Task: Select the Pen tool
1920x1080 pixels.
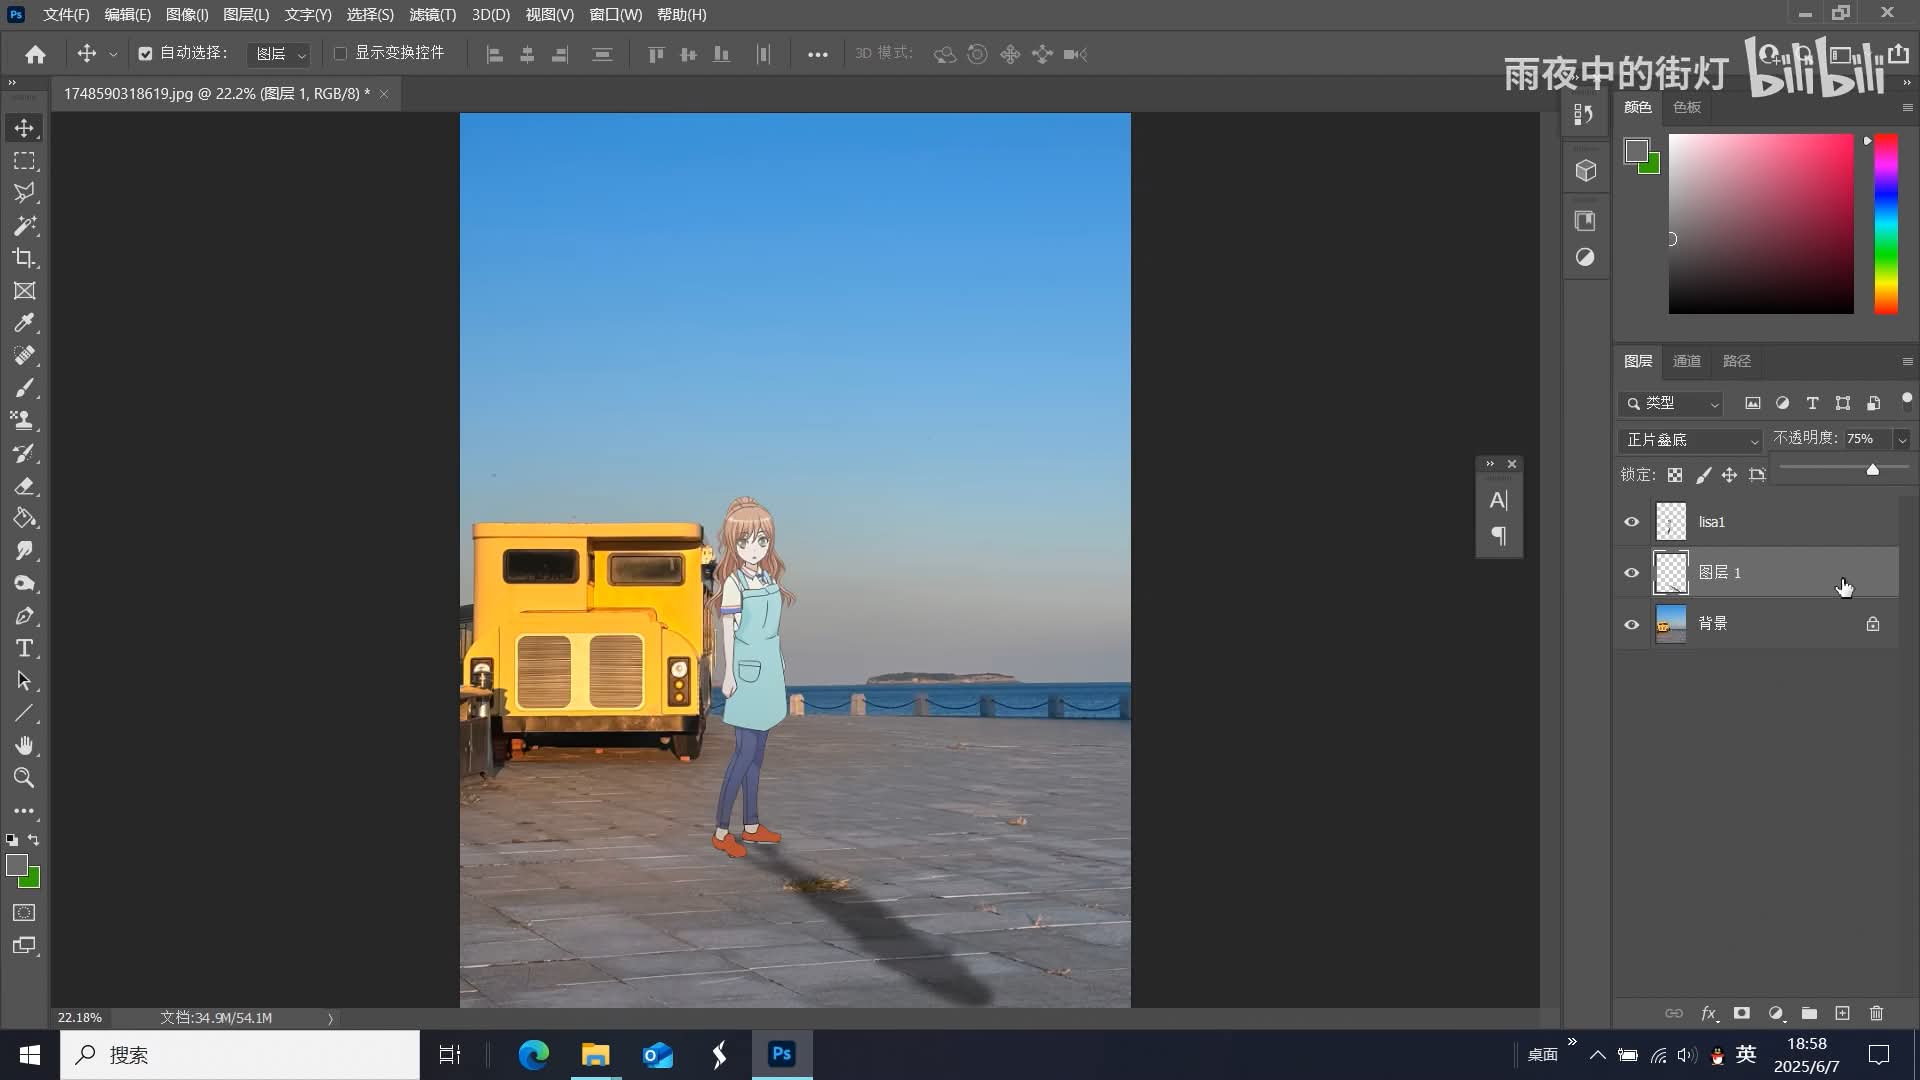Action: click(24, 616)
